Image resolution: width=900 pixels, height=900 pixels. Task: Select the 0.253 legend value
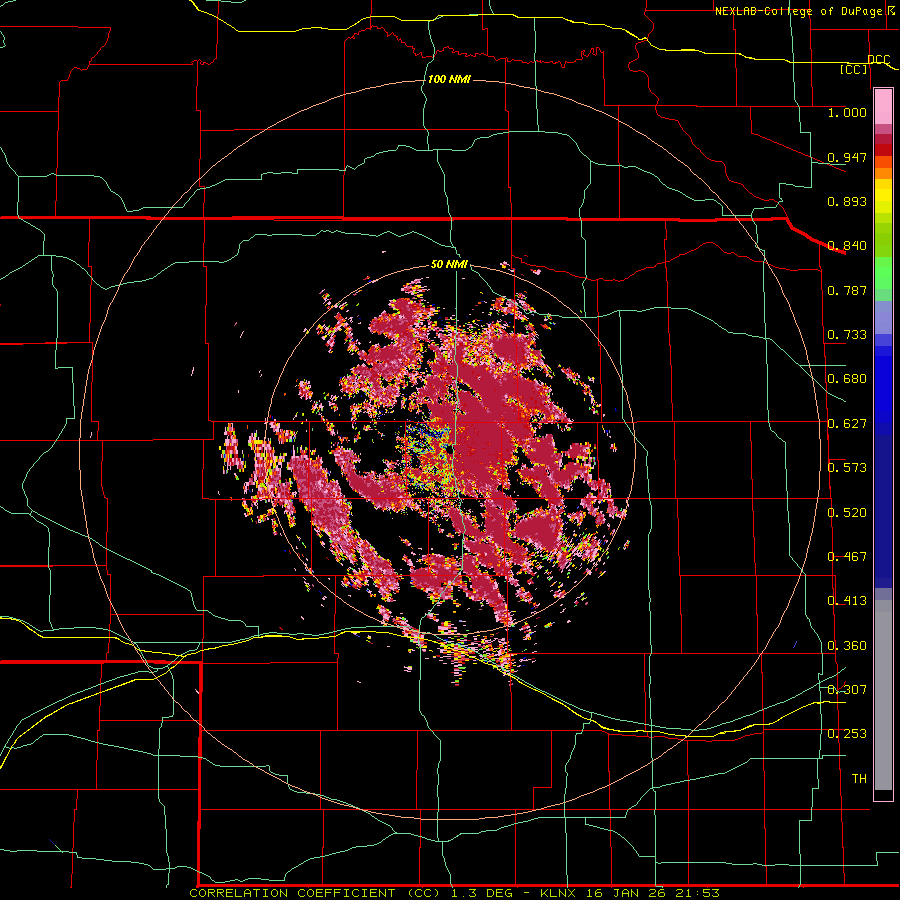click(847, 734)
